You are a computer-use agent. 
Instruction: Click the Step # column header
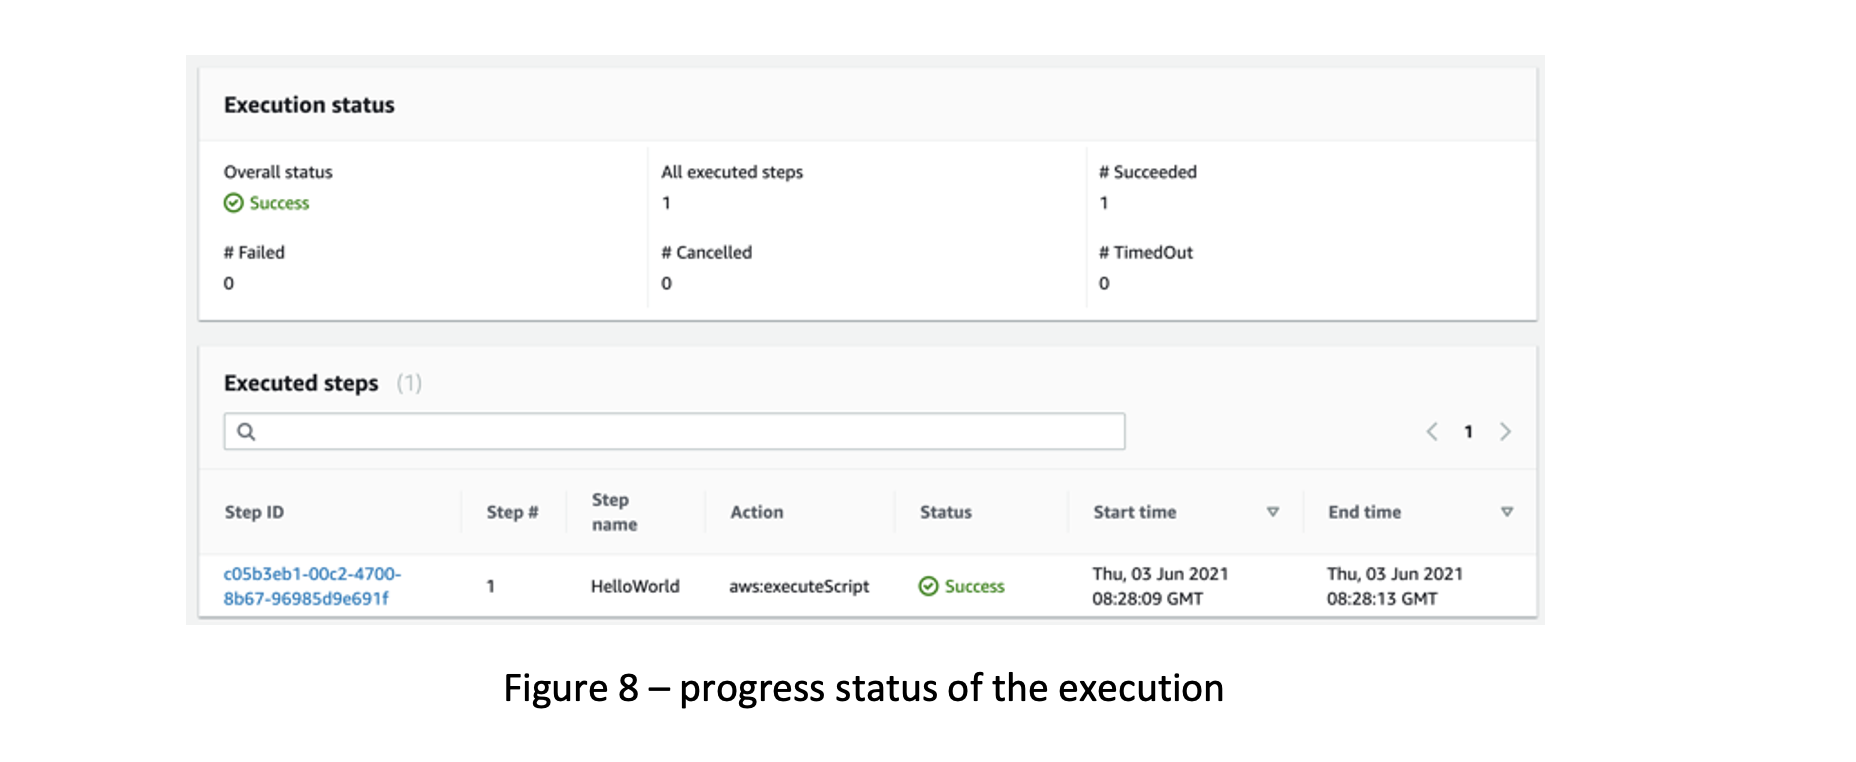(512, 512)
